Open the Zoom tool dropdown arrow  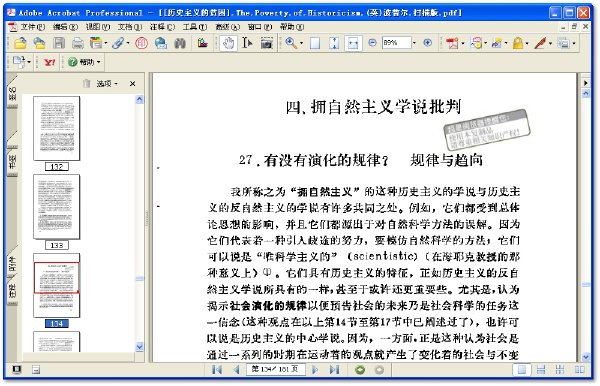click(301, 43)
